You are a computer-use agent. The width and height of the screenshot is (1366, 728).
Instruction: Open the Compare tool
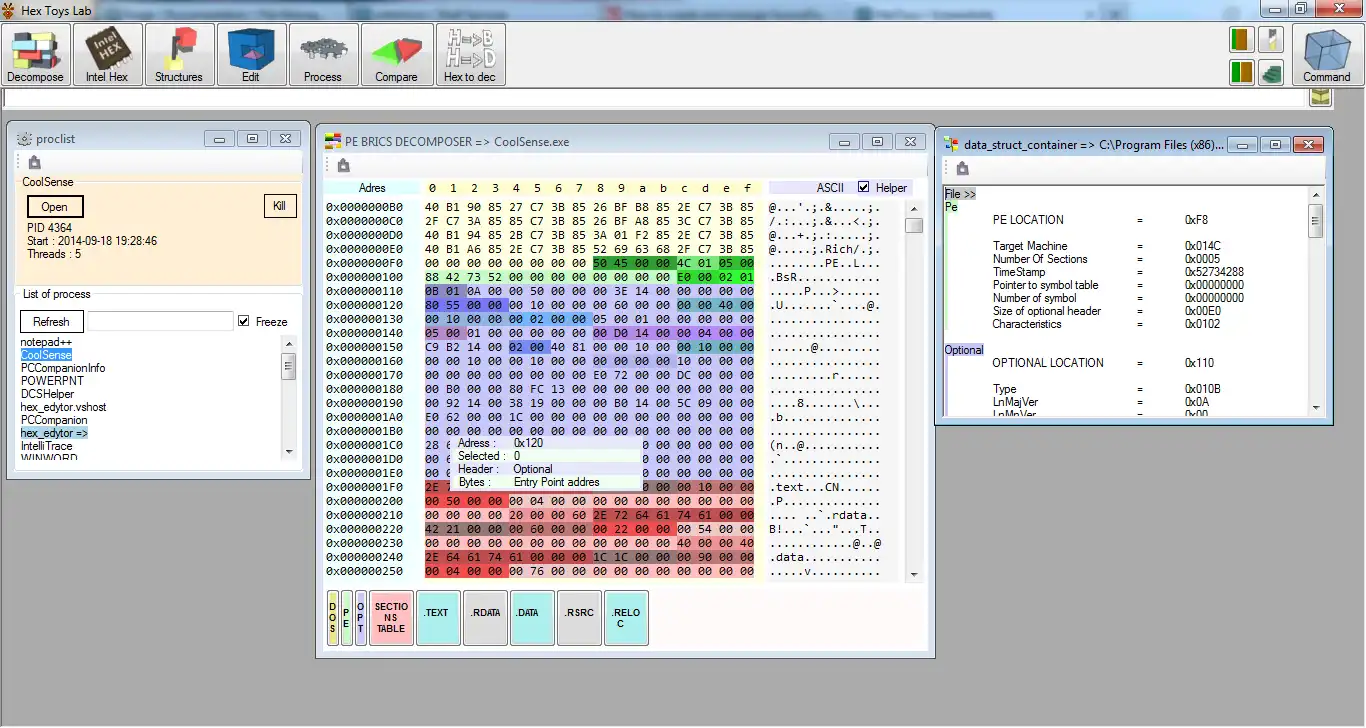[396, 55]
